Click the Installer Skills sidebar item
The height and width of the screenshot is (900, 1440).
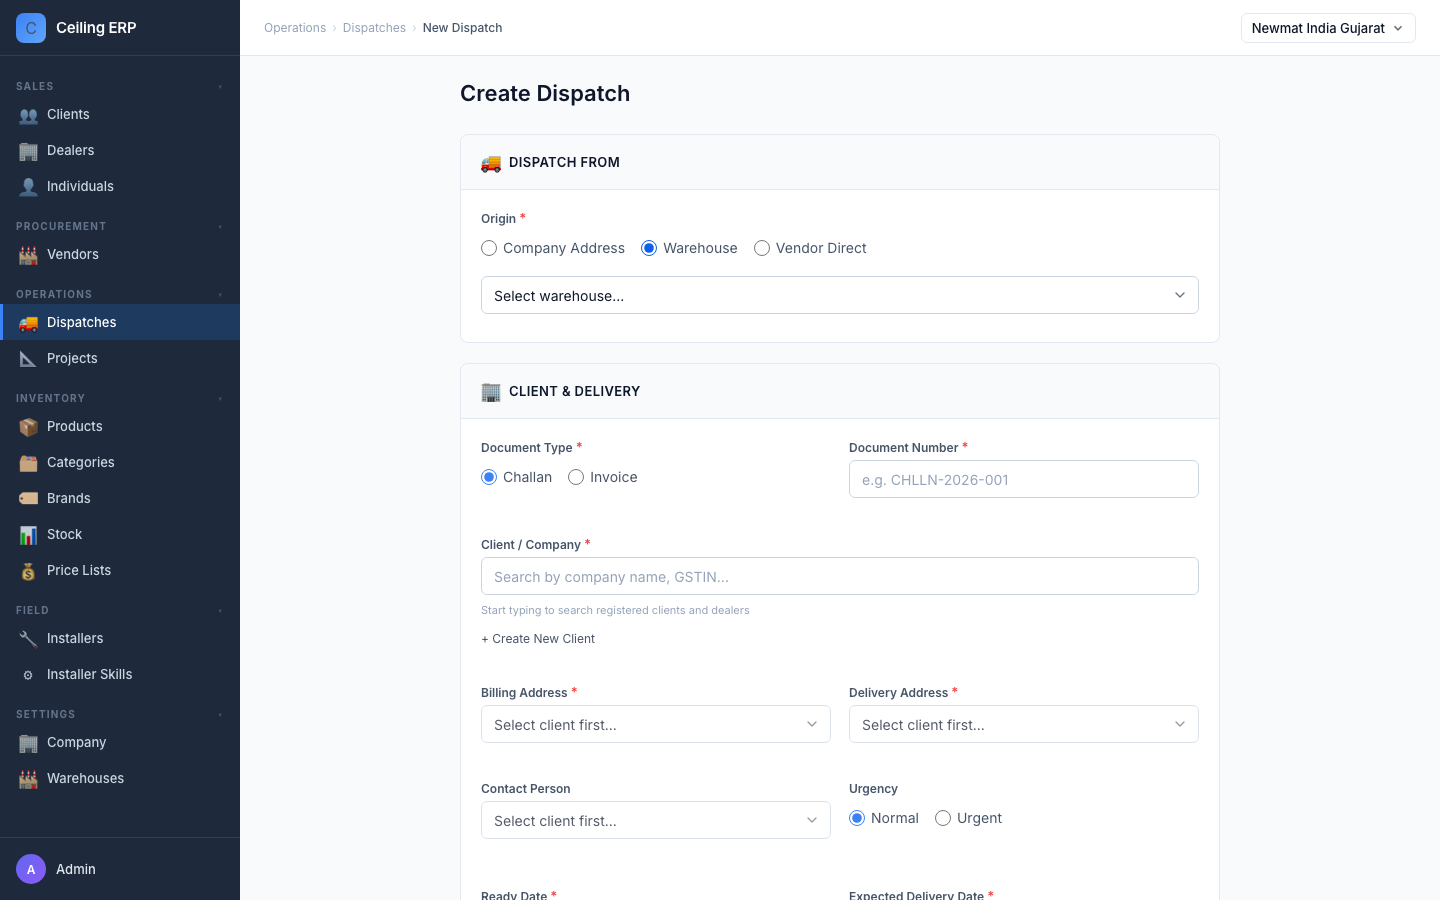click(x=120, y=674)
